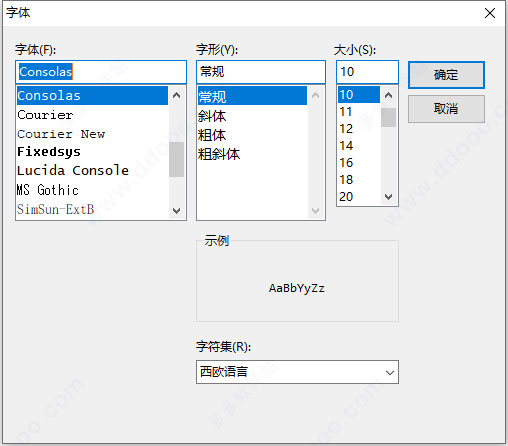
Task: Click the font list scroll-down arrow
Action: (x=177, y=210)
